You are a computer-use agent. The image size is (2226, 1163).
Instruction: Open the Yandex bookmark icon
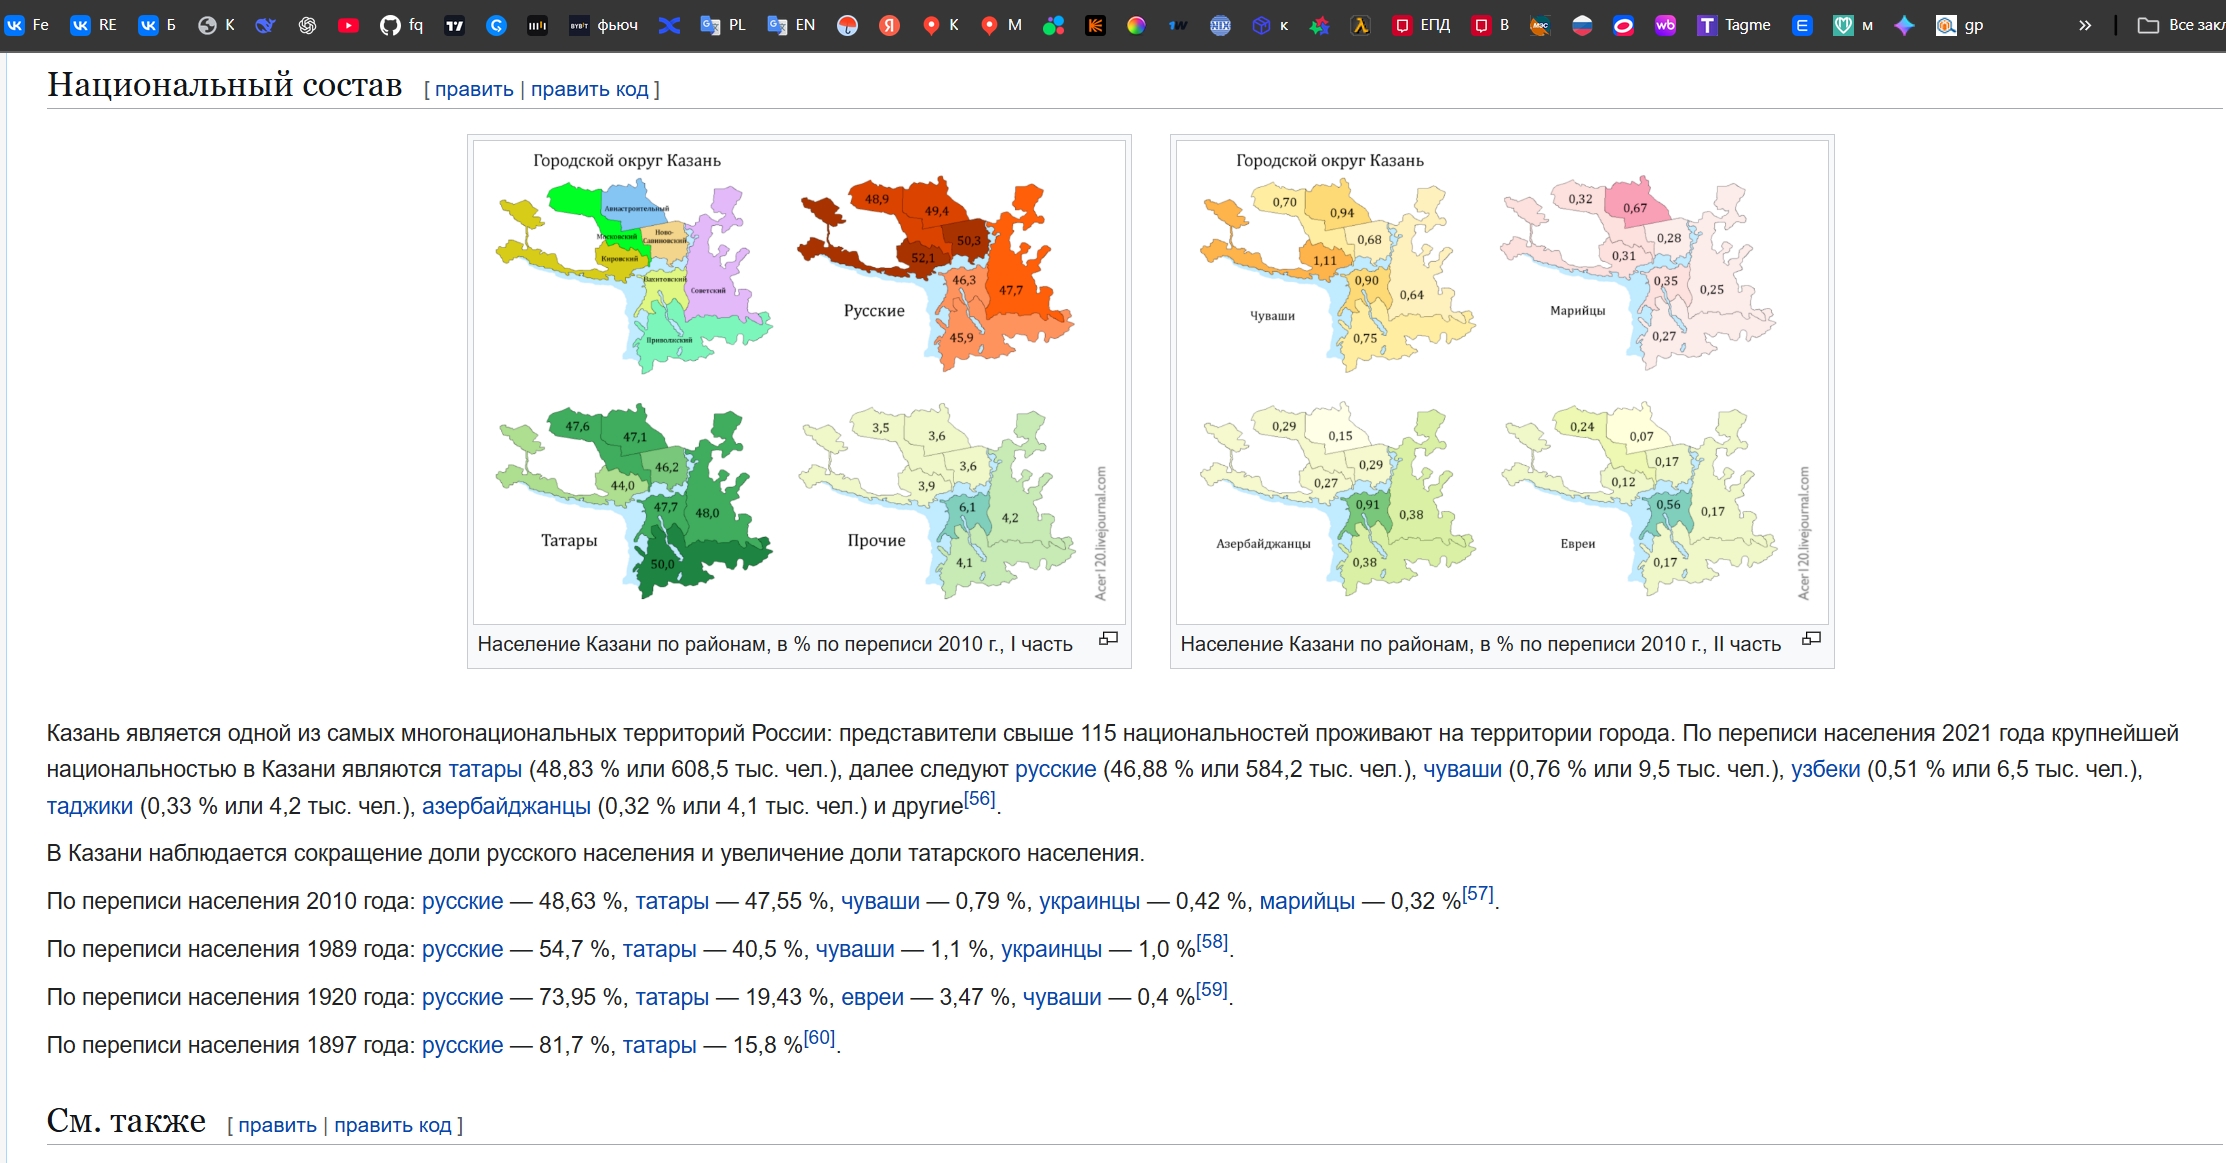[889, 26]
